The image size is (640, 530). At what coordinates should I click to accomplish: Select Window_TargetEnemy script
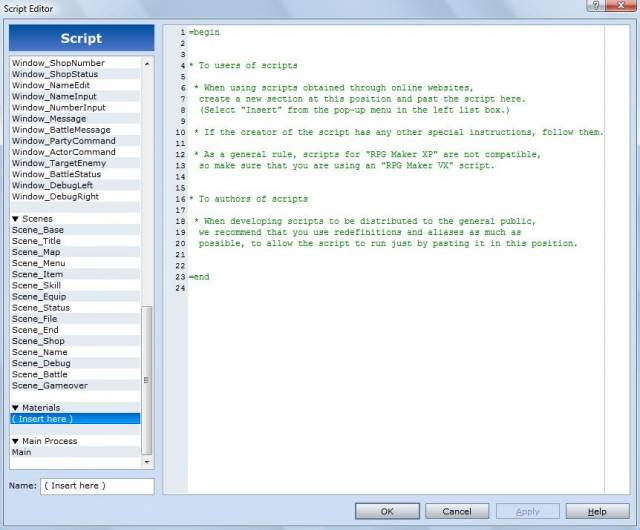tap(76, 163)
